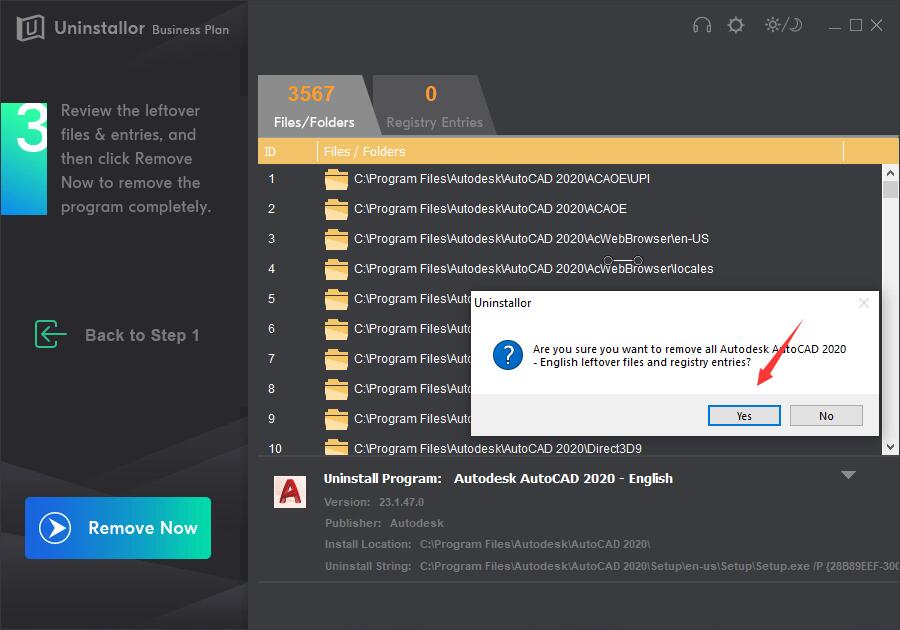Collapse program details with the triangle arrow

tap(848, 475)
